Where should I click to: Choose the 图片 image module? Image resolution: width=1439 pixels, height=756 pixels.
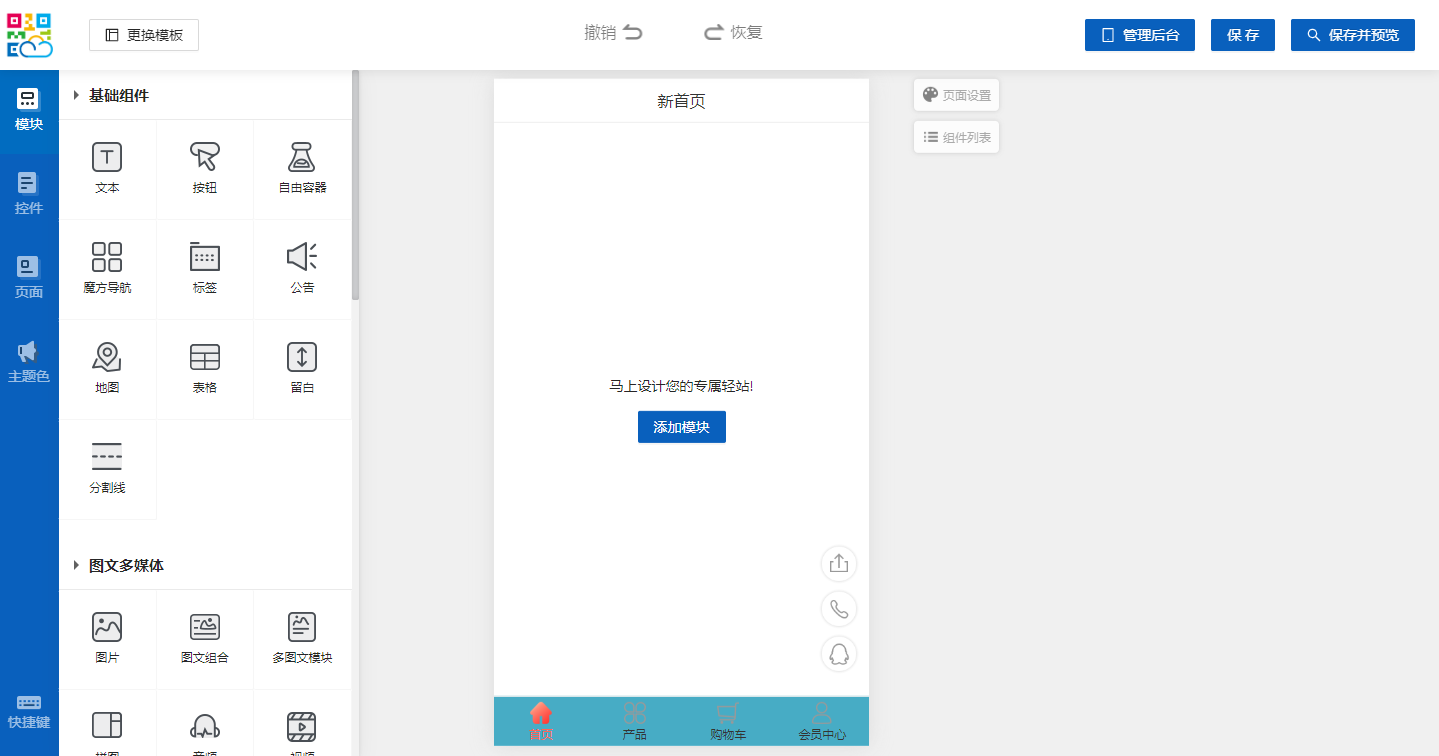[x=107, y=628]
